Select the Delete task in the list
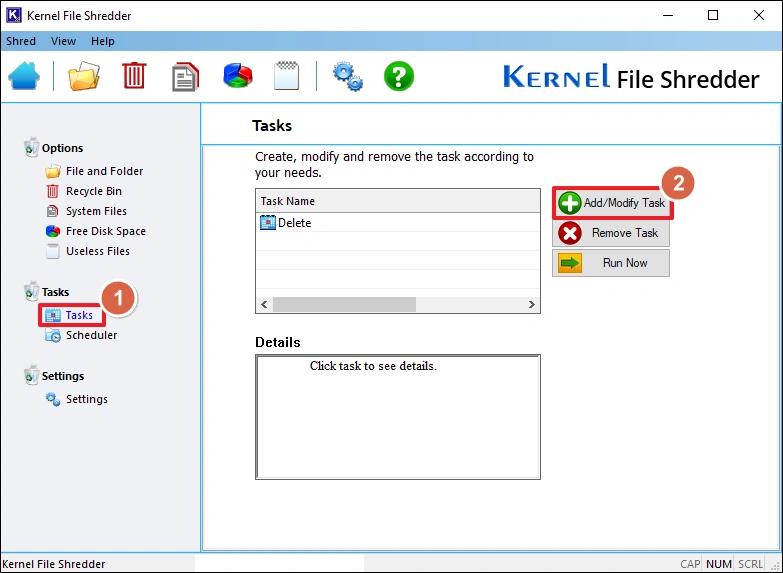Screen dimensions: 783x573 (294, 223)
